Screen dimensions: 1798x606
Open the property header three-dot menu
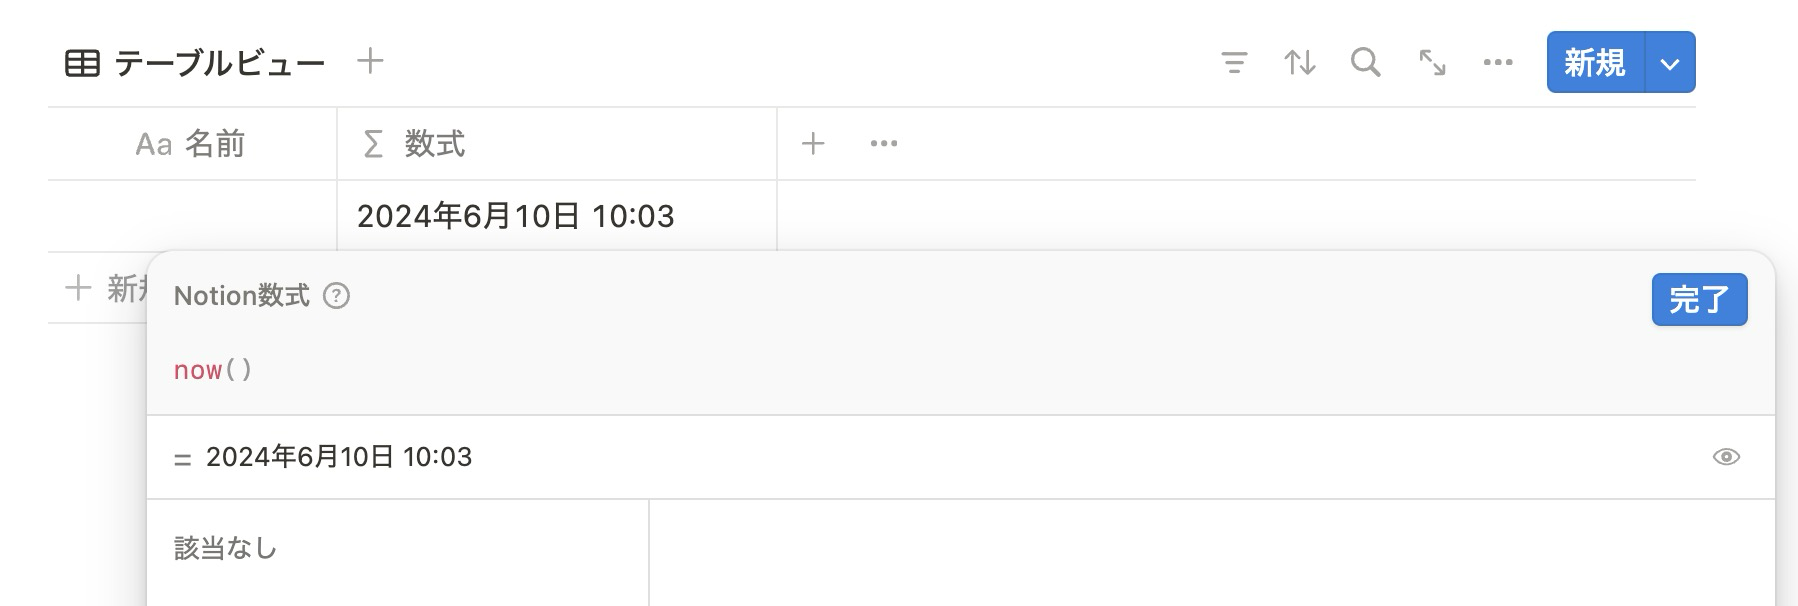click(884, 144)
